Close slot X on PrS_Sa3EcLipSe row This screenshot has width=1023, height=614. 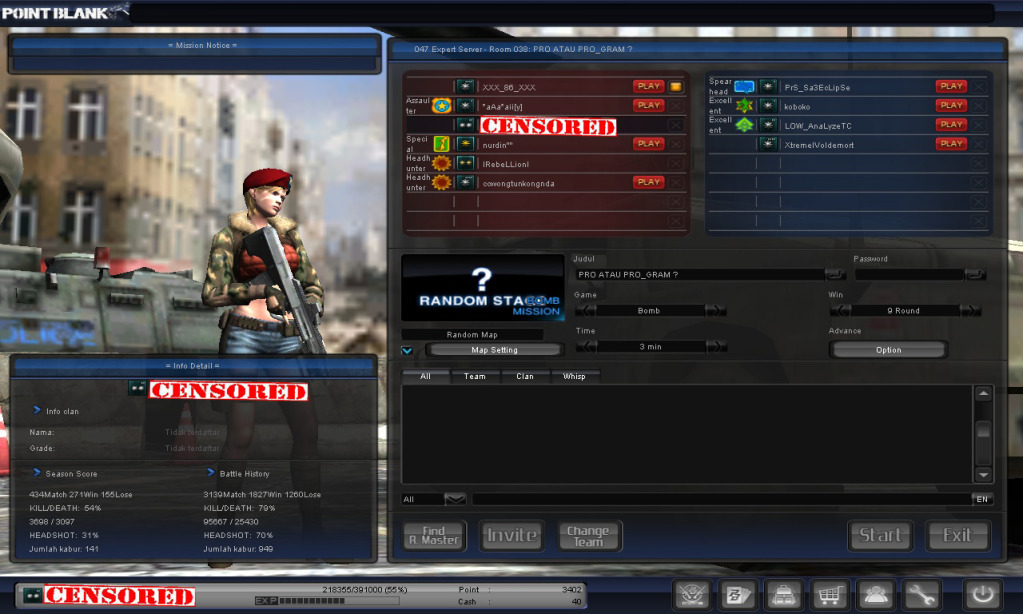click(x=978, y=86)
